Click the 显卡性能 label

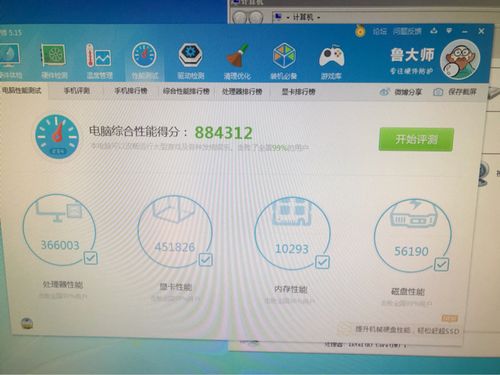tap(176, 287)
